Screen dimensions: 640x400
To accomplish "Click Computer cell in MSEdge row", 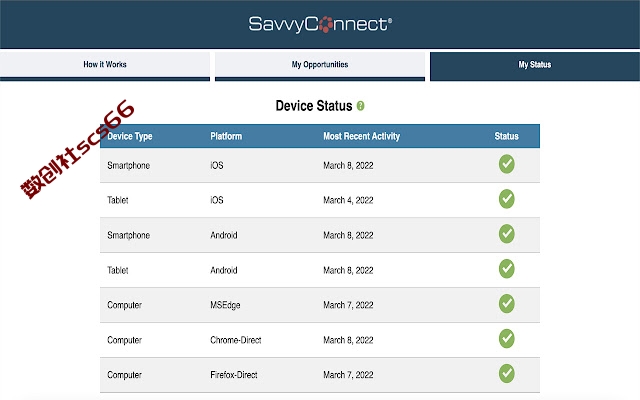I will pyautogui.click(x=124, y=305).
